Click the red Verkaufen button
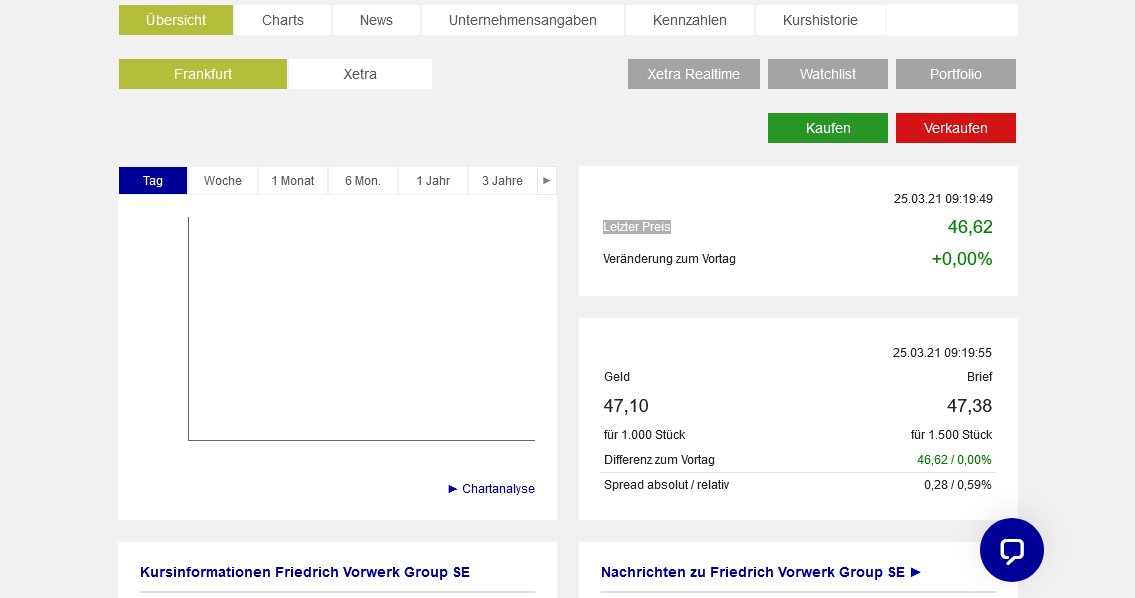 coord(955,127)
